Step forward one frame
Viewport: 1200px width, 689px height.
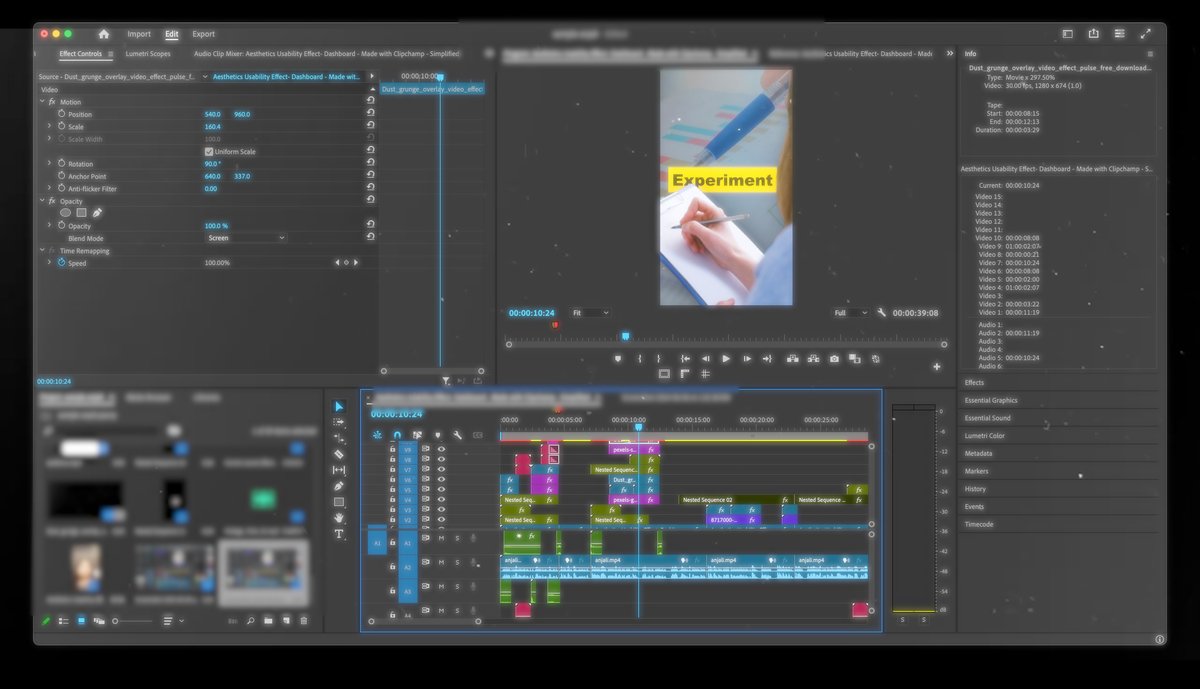pyautogui.click(x=746, y=358)
